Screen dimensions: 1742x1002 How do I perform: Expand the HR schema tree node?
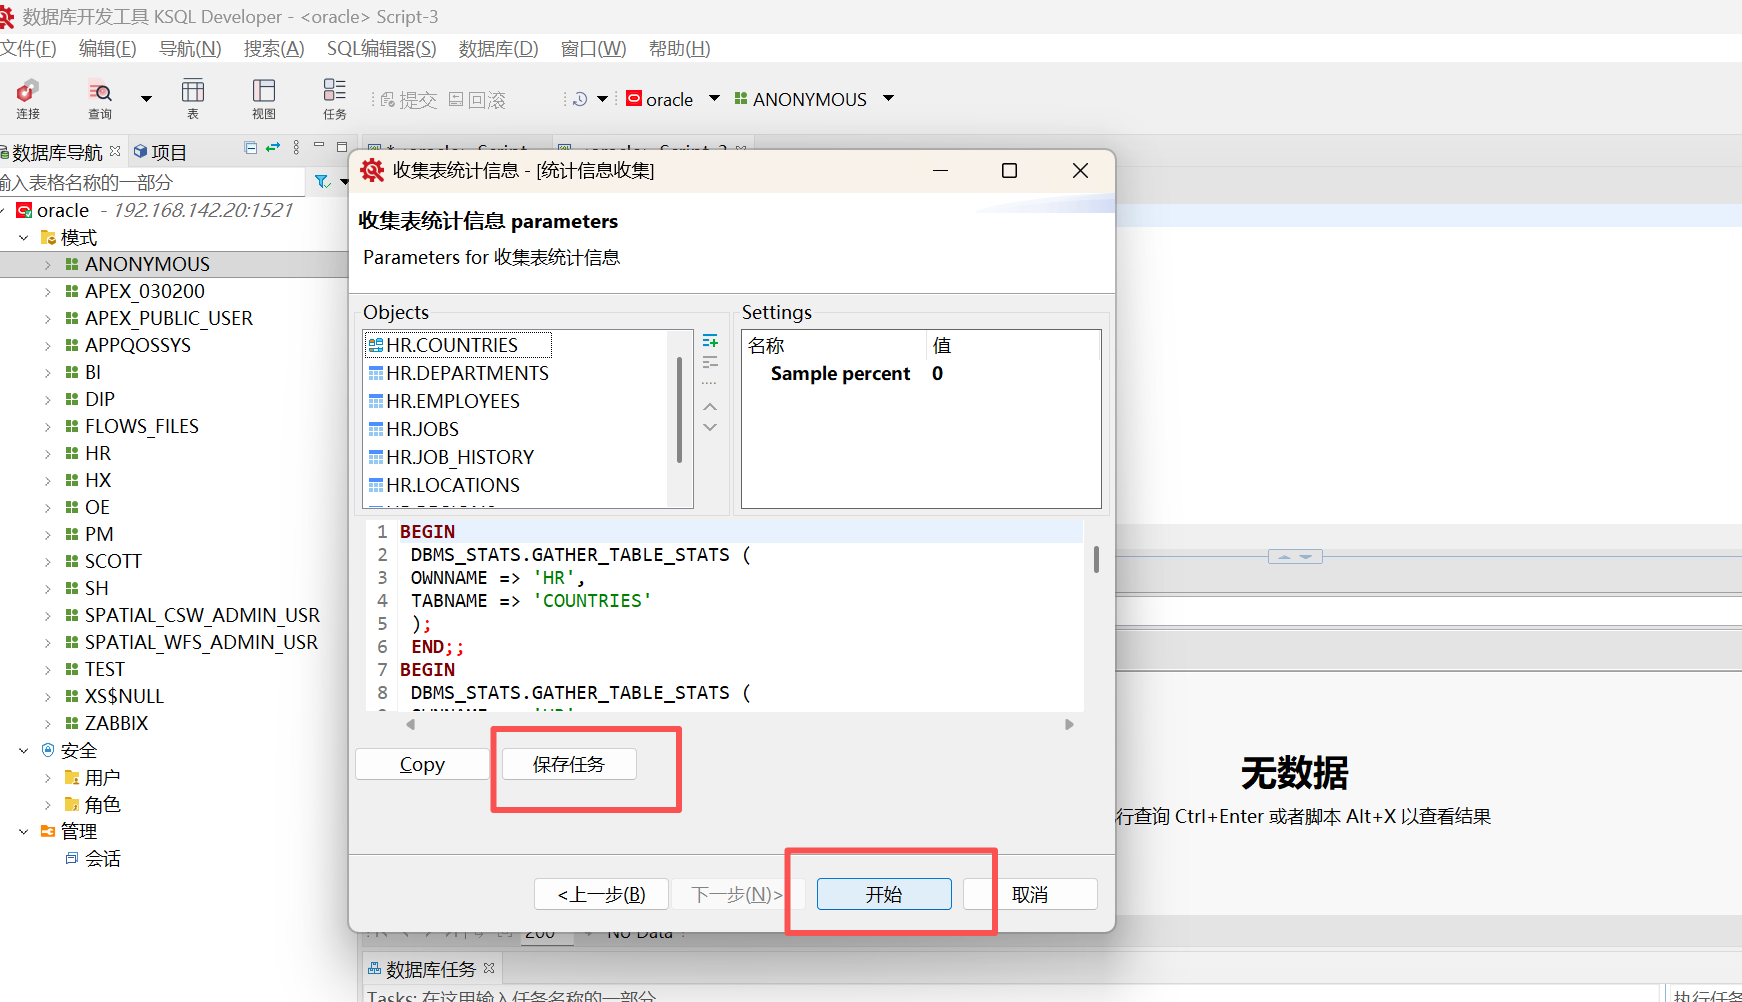click(48, 454)
